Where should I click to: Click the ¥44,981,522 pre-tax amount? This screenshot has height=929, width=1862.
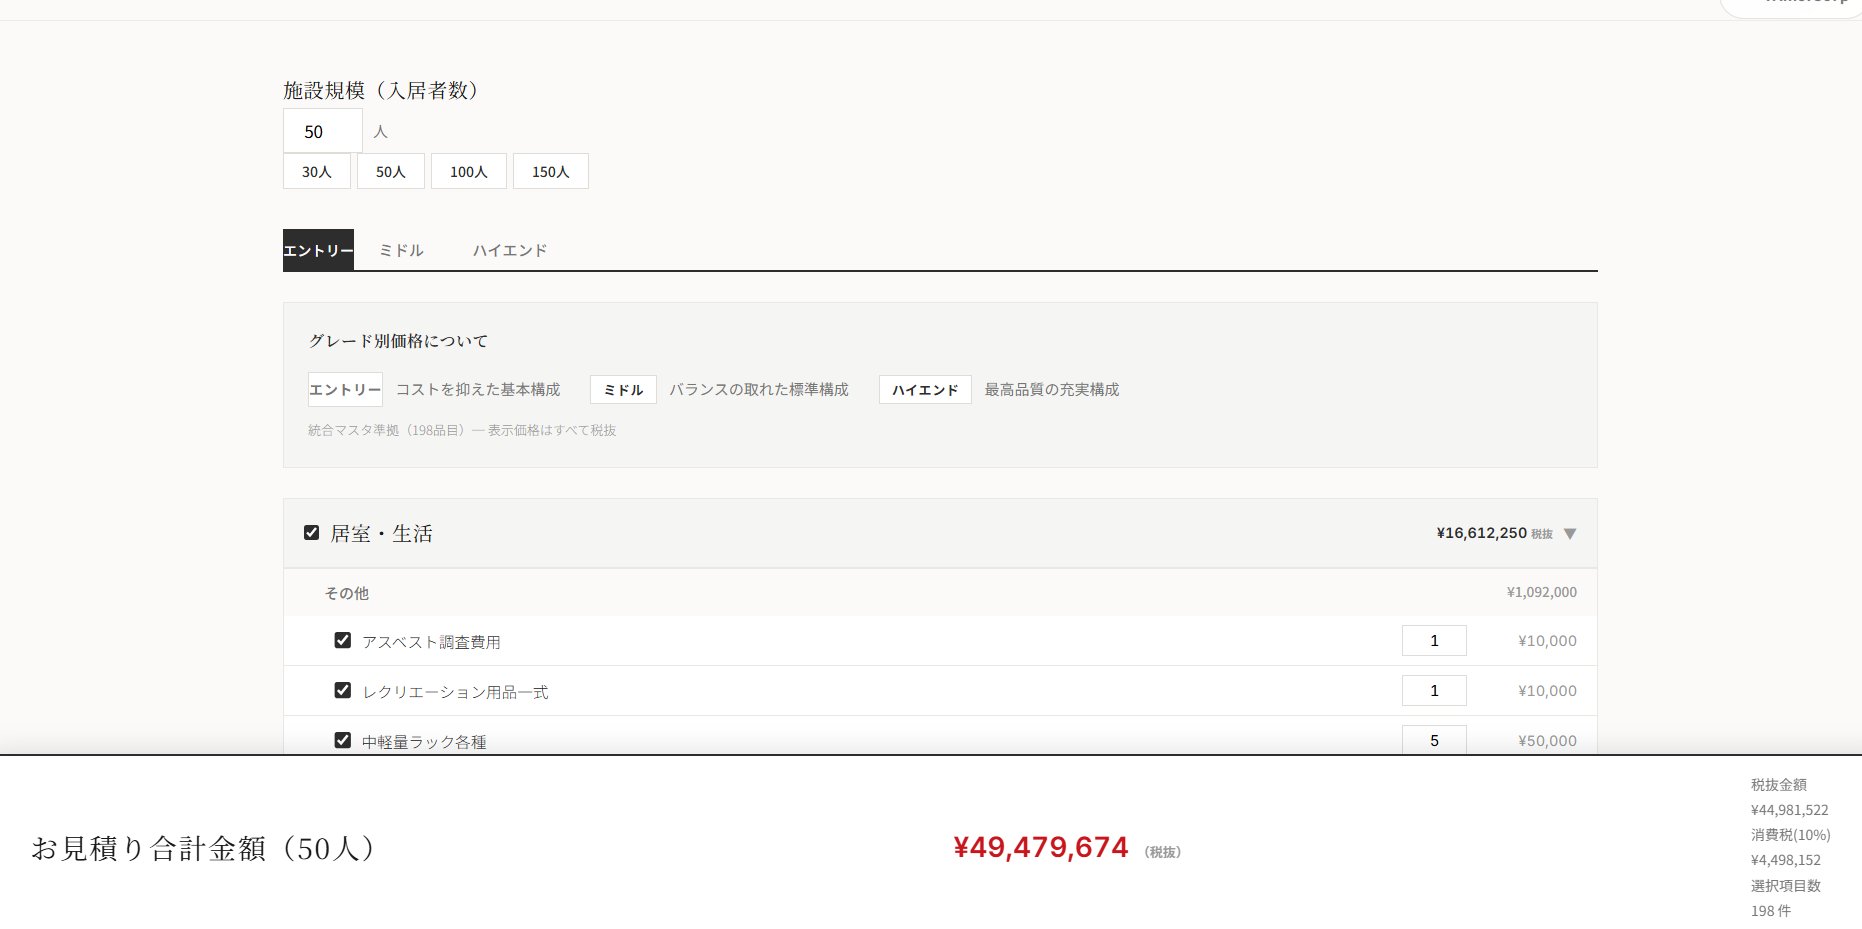click(1789, 810)
